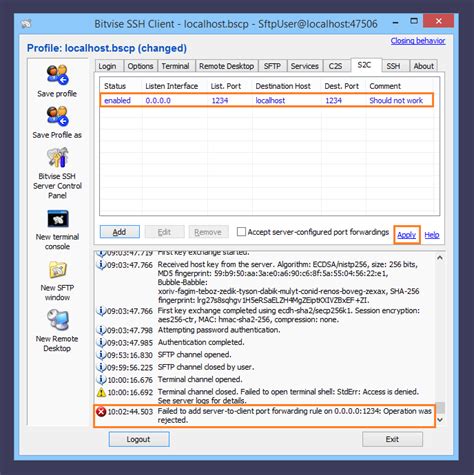The height and width of the screenshot is (475, 474).
Task: Click the Logout button
Action: (x=139, y=439)
